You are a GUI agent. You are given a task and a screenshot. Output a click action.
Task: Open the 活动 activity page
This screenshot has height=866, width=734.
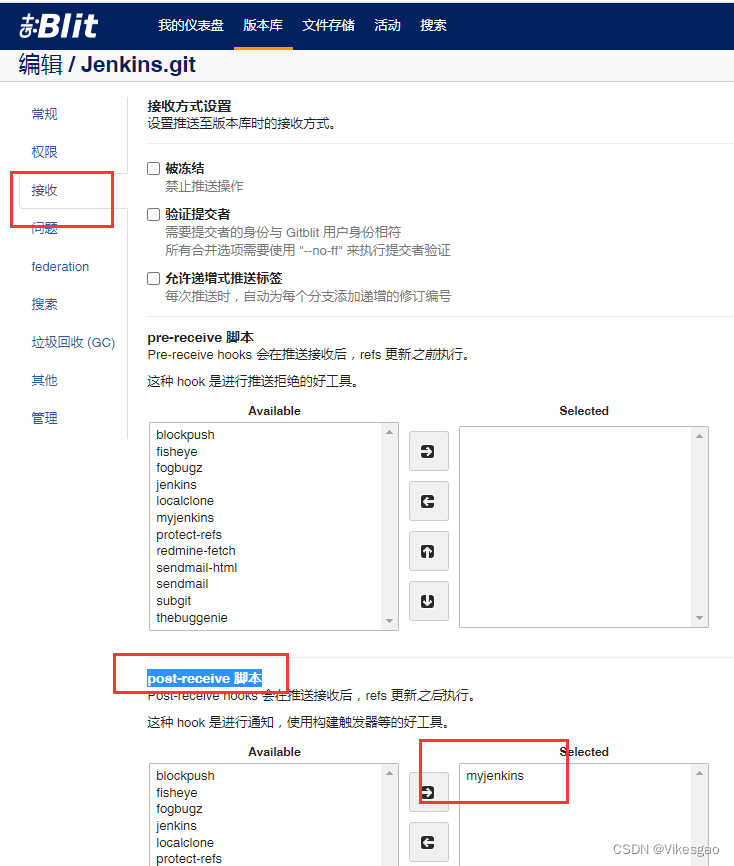pyautogui.click(x=387, y=25)
